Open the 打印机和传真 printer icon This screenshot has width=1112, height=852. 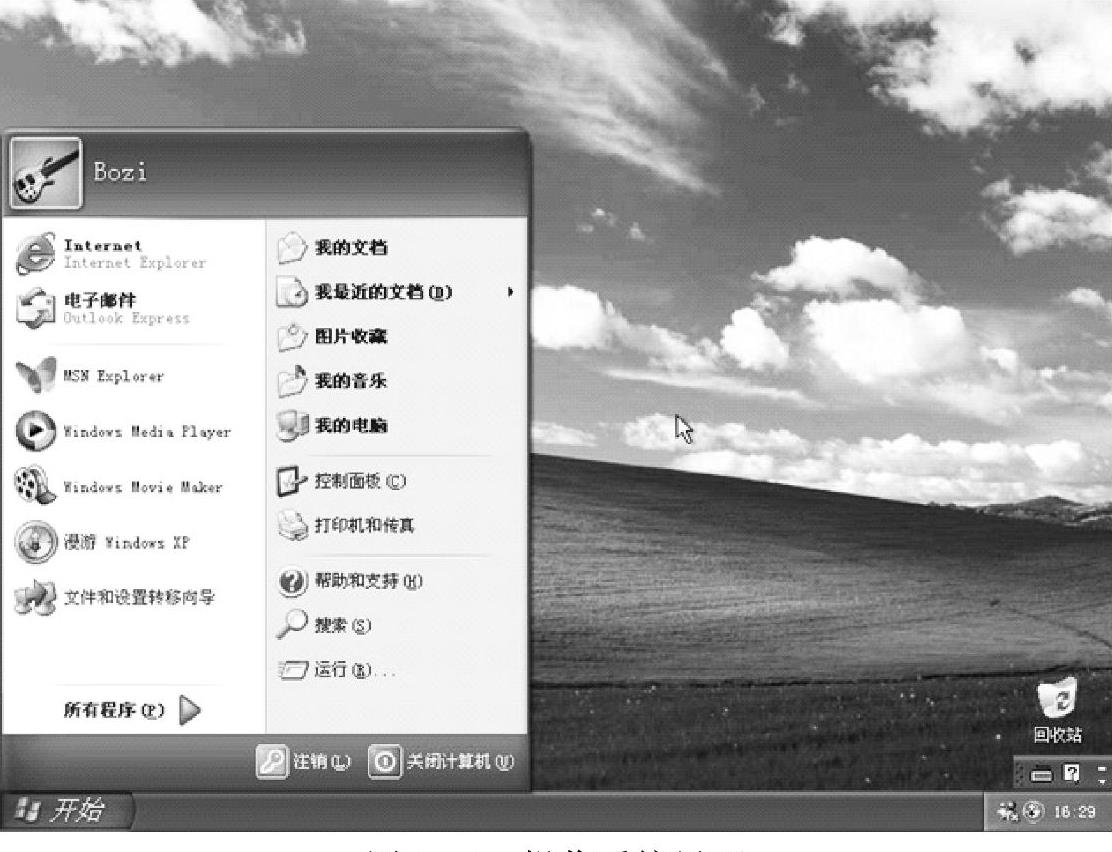coord(291,526)
